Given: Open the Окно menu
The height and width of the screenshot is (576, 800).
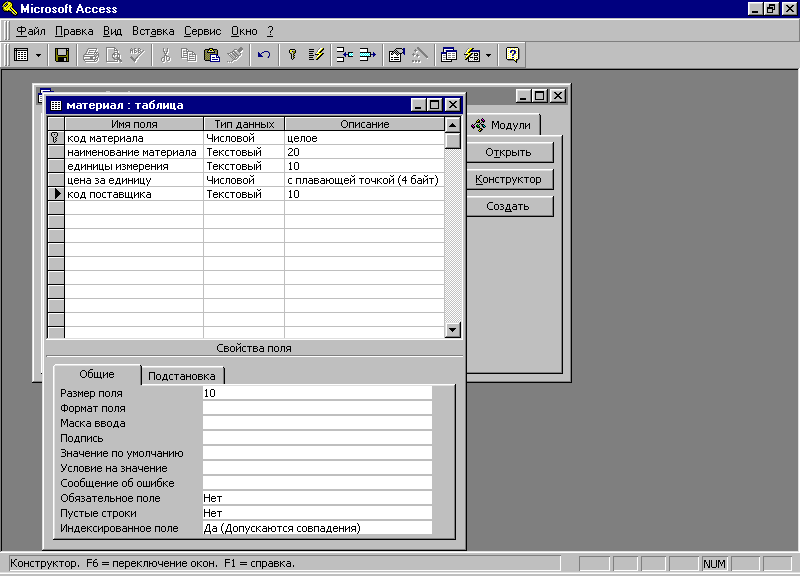Looking at the screenshot, I should click(x=244, y=31).
